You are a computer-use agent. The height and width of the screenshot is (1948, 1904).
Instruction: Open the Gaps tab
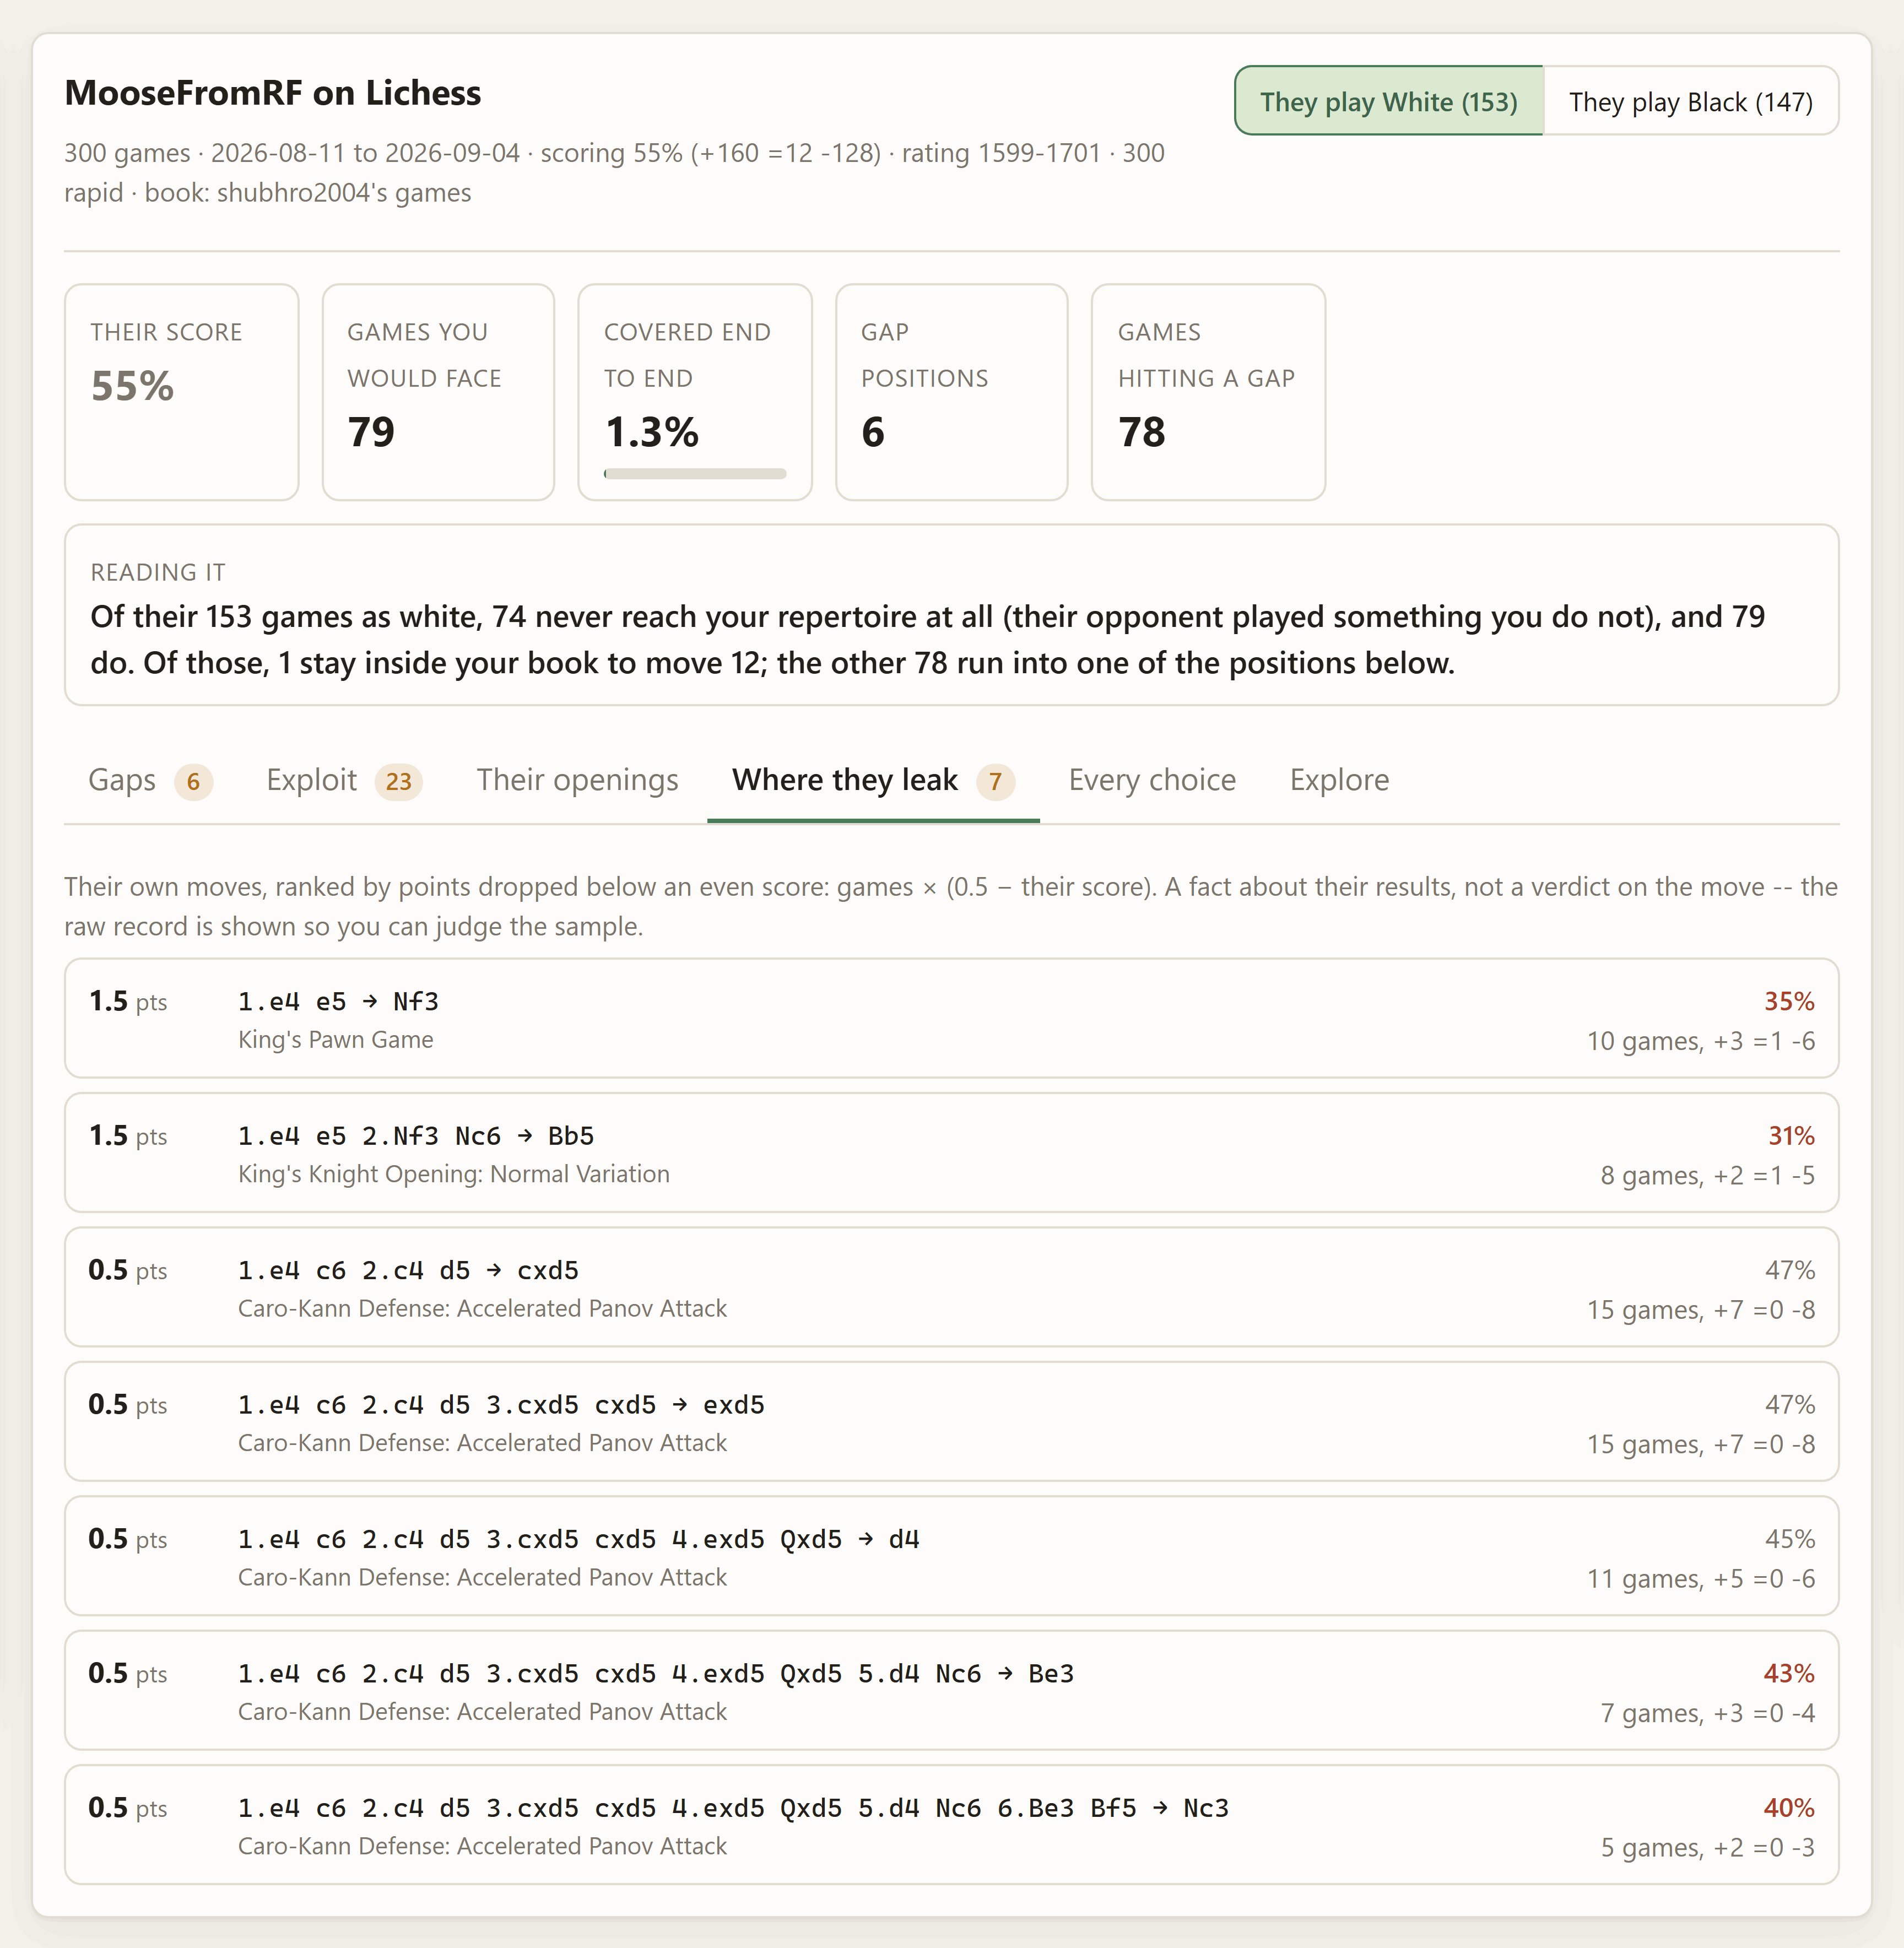coord(150,780)
